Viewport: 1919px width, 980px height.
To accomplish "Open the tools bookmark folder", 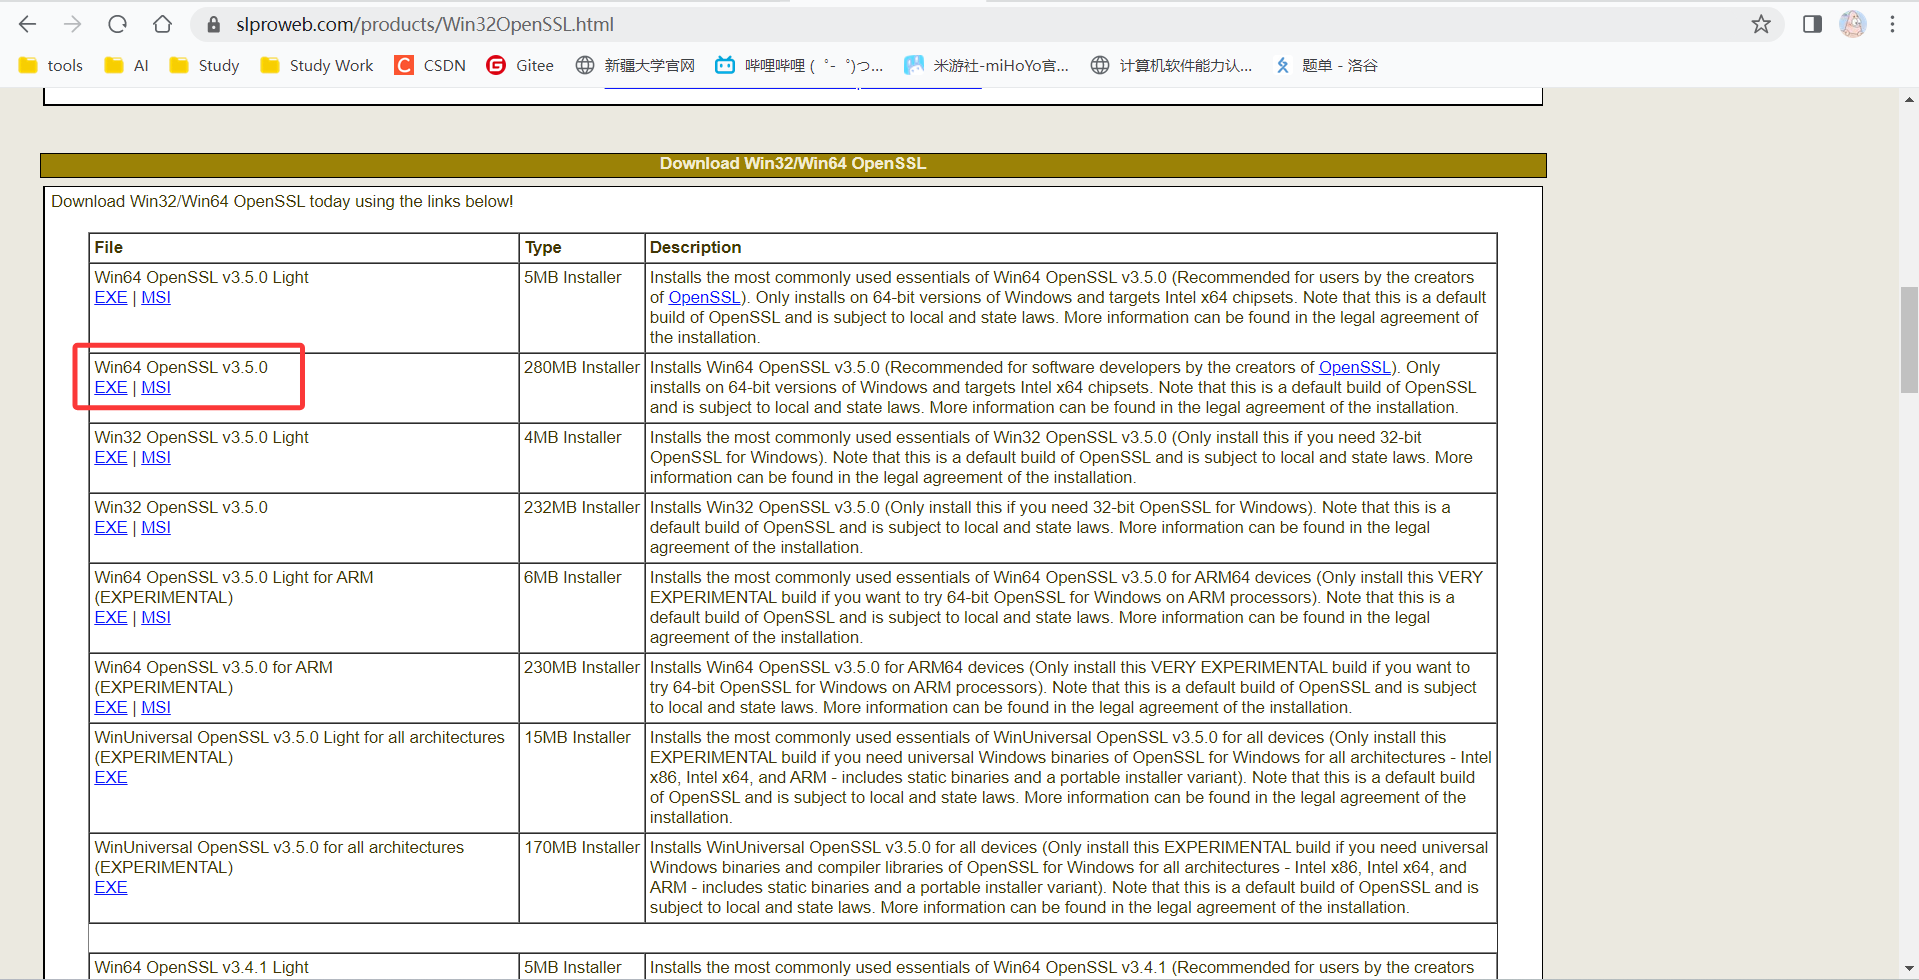I will pos(51,65).
